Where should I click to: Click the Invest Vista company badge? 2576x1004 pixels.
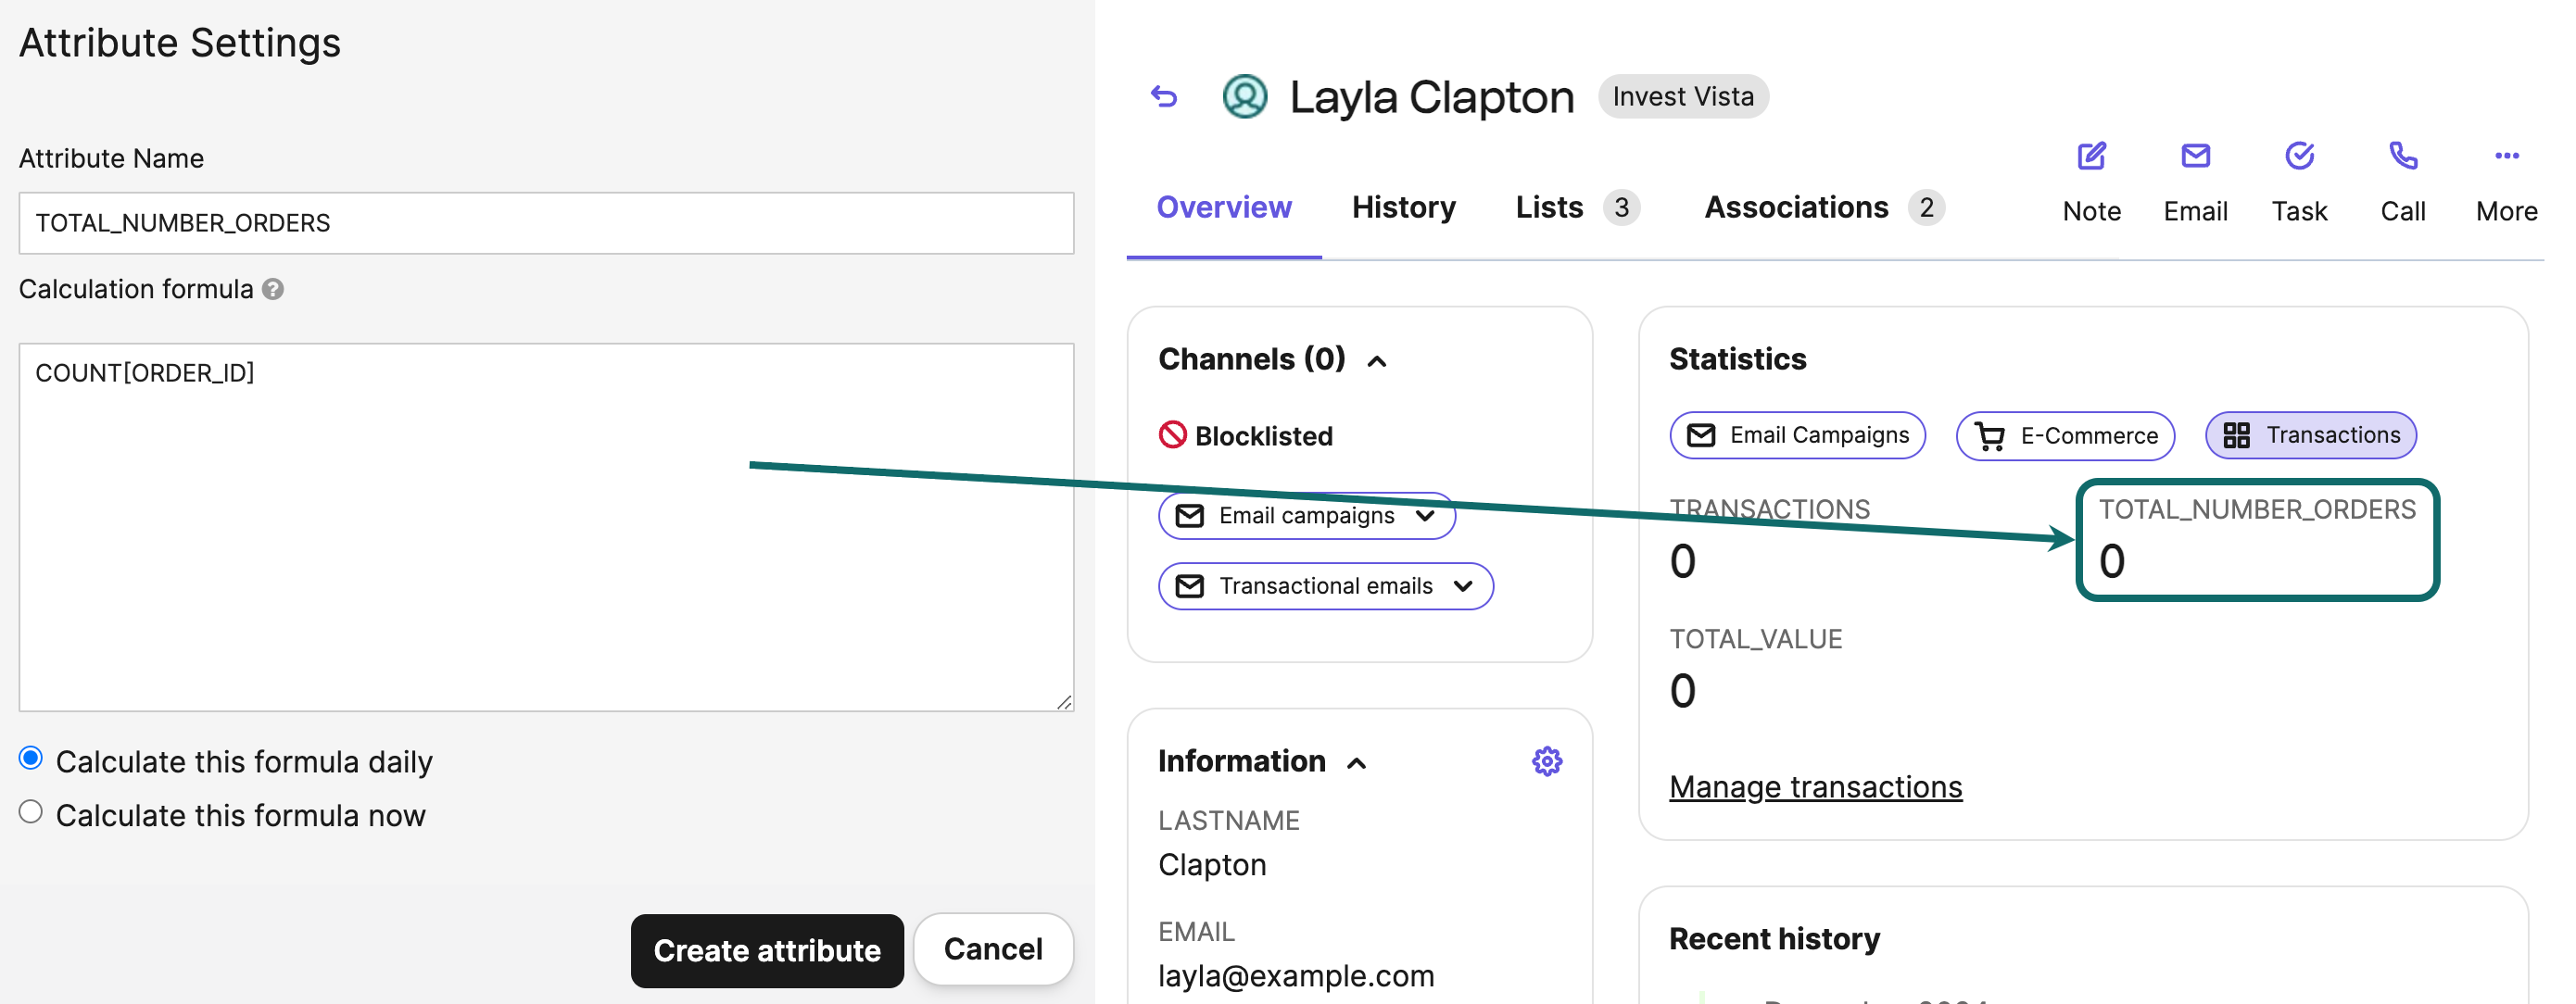click(x=1683, y=96)
